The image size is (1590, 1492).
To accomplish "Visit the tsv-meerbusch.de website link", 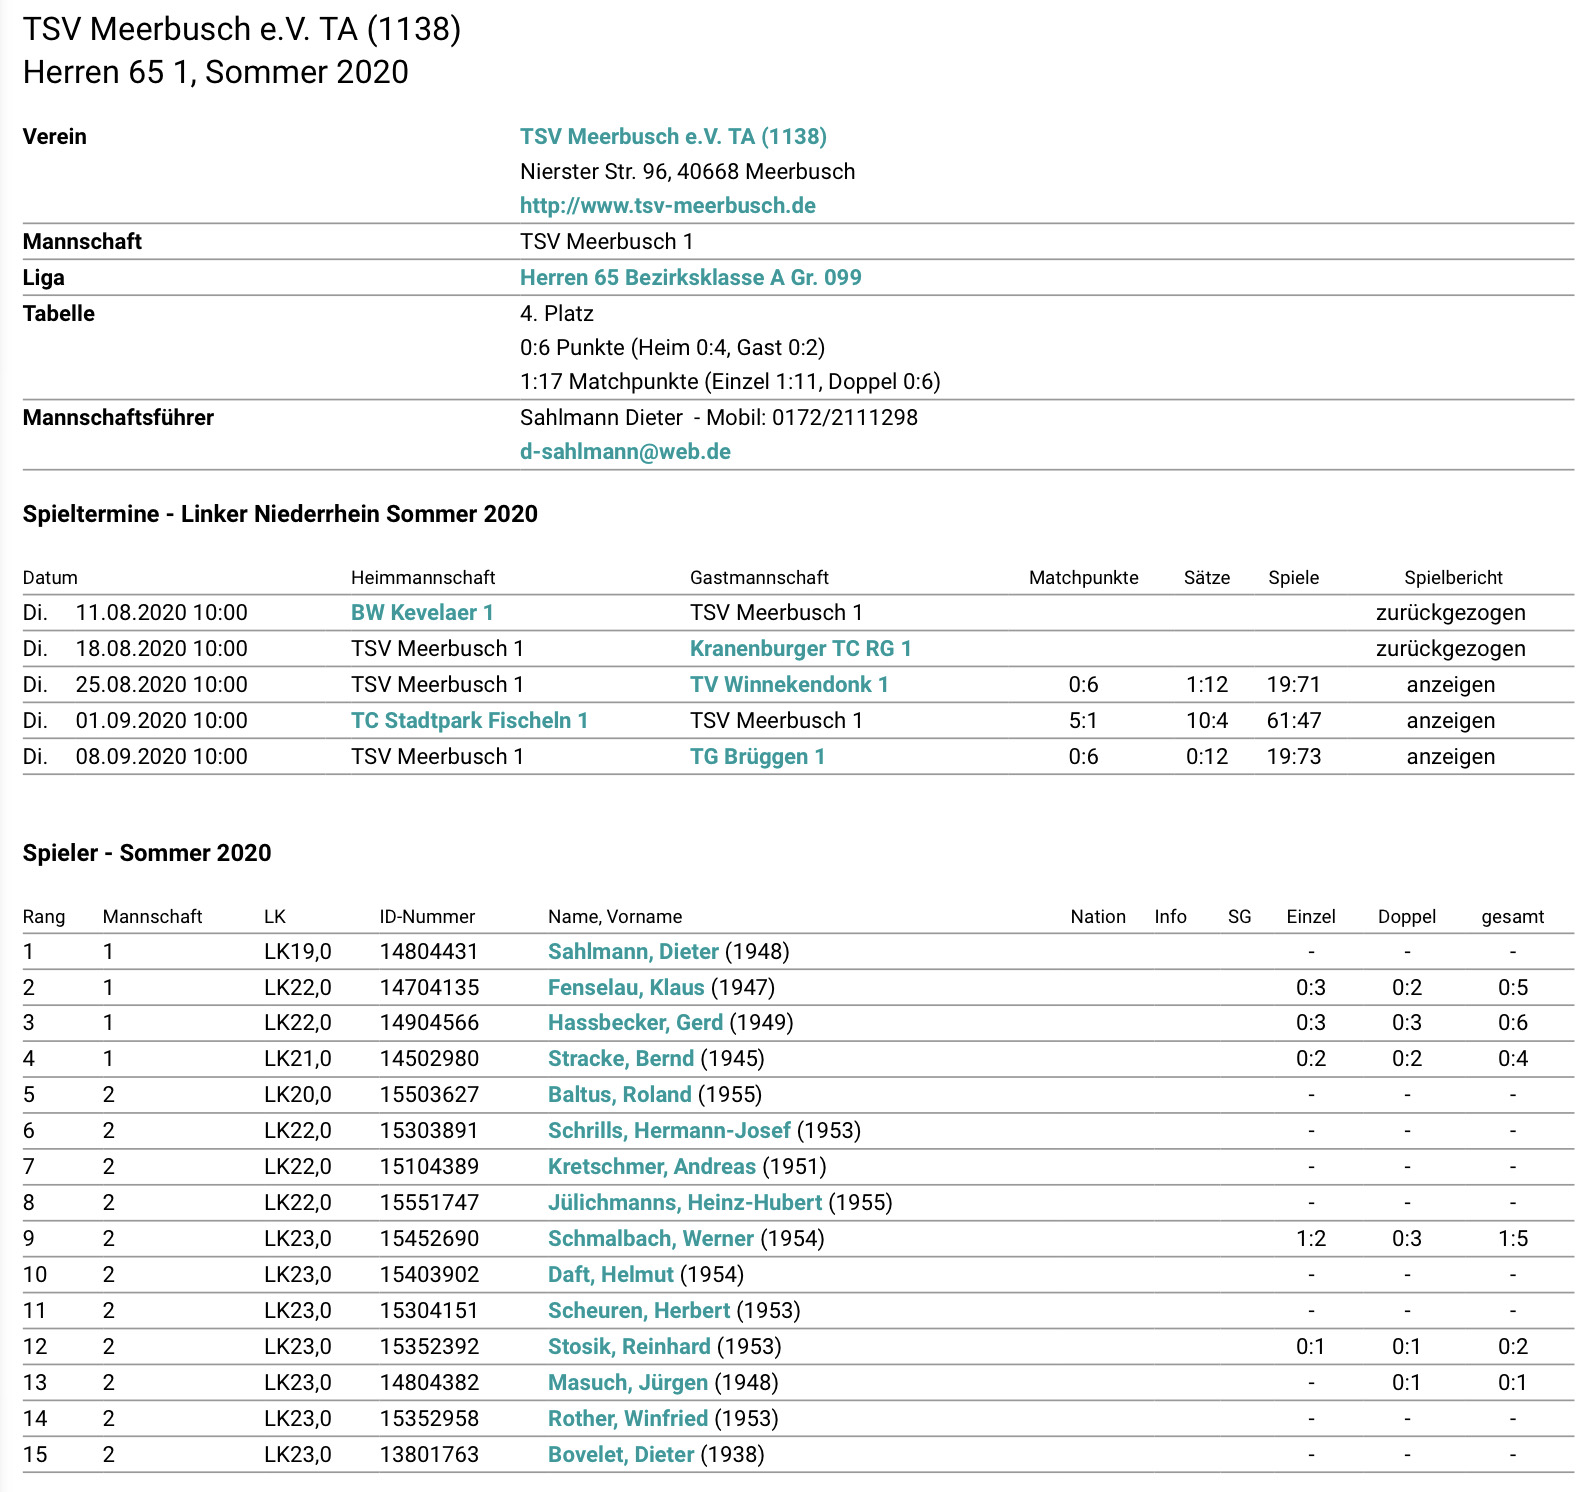I will click(667, 205).
